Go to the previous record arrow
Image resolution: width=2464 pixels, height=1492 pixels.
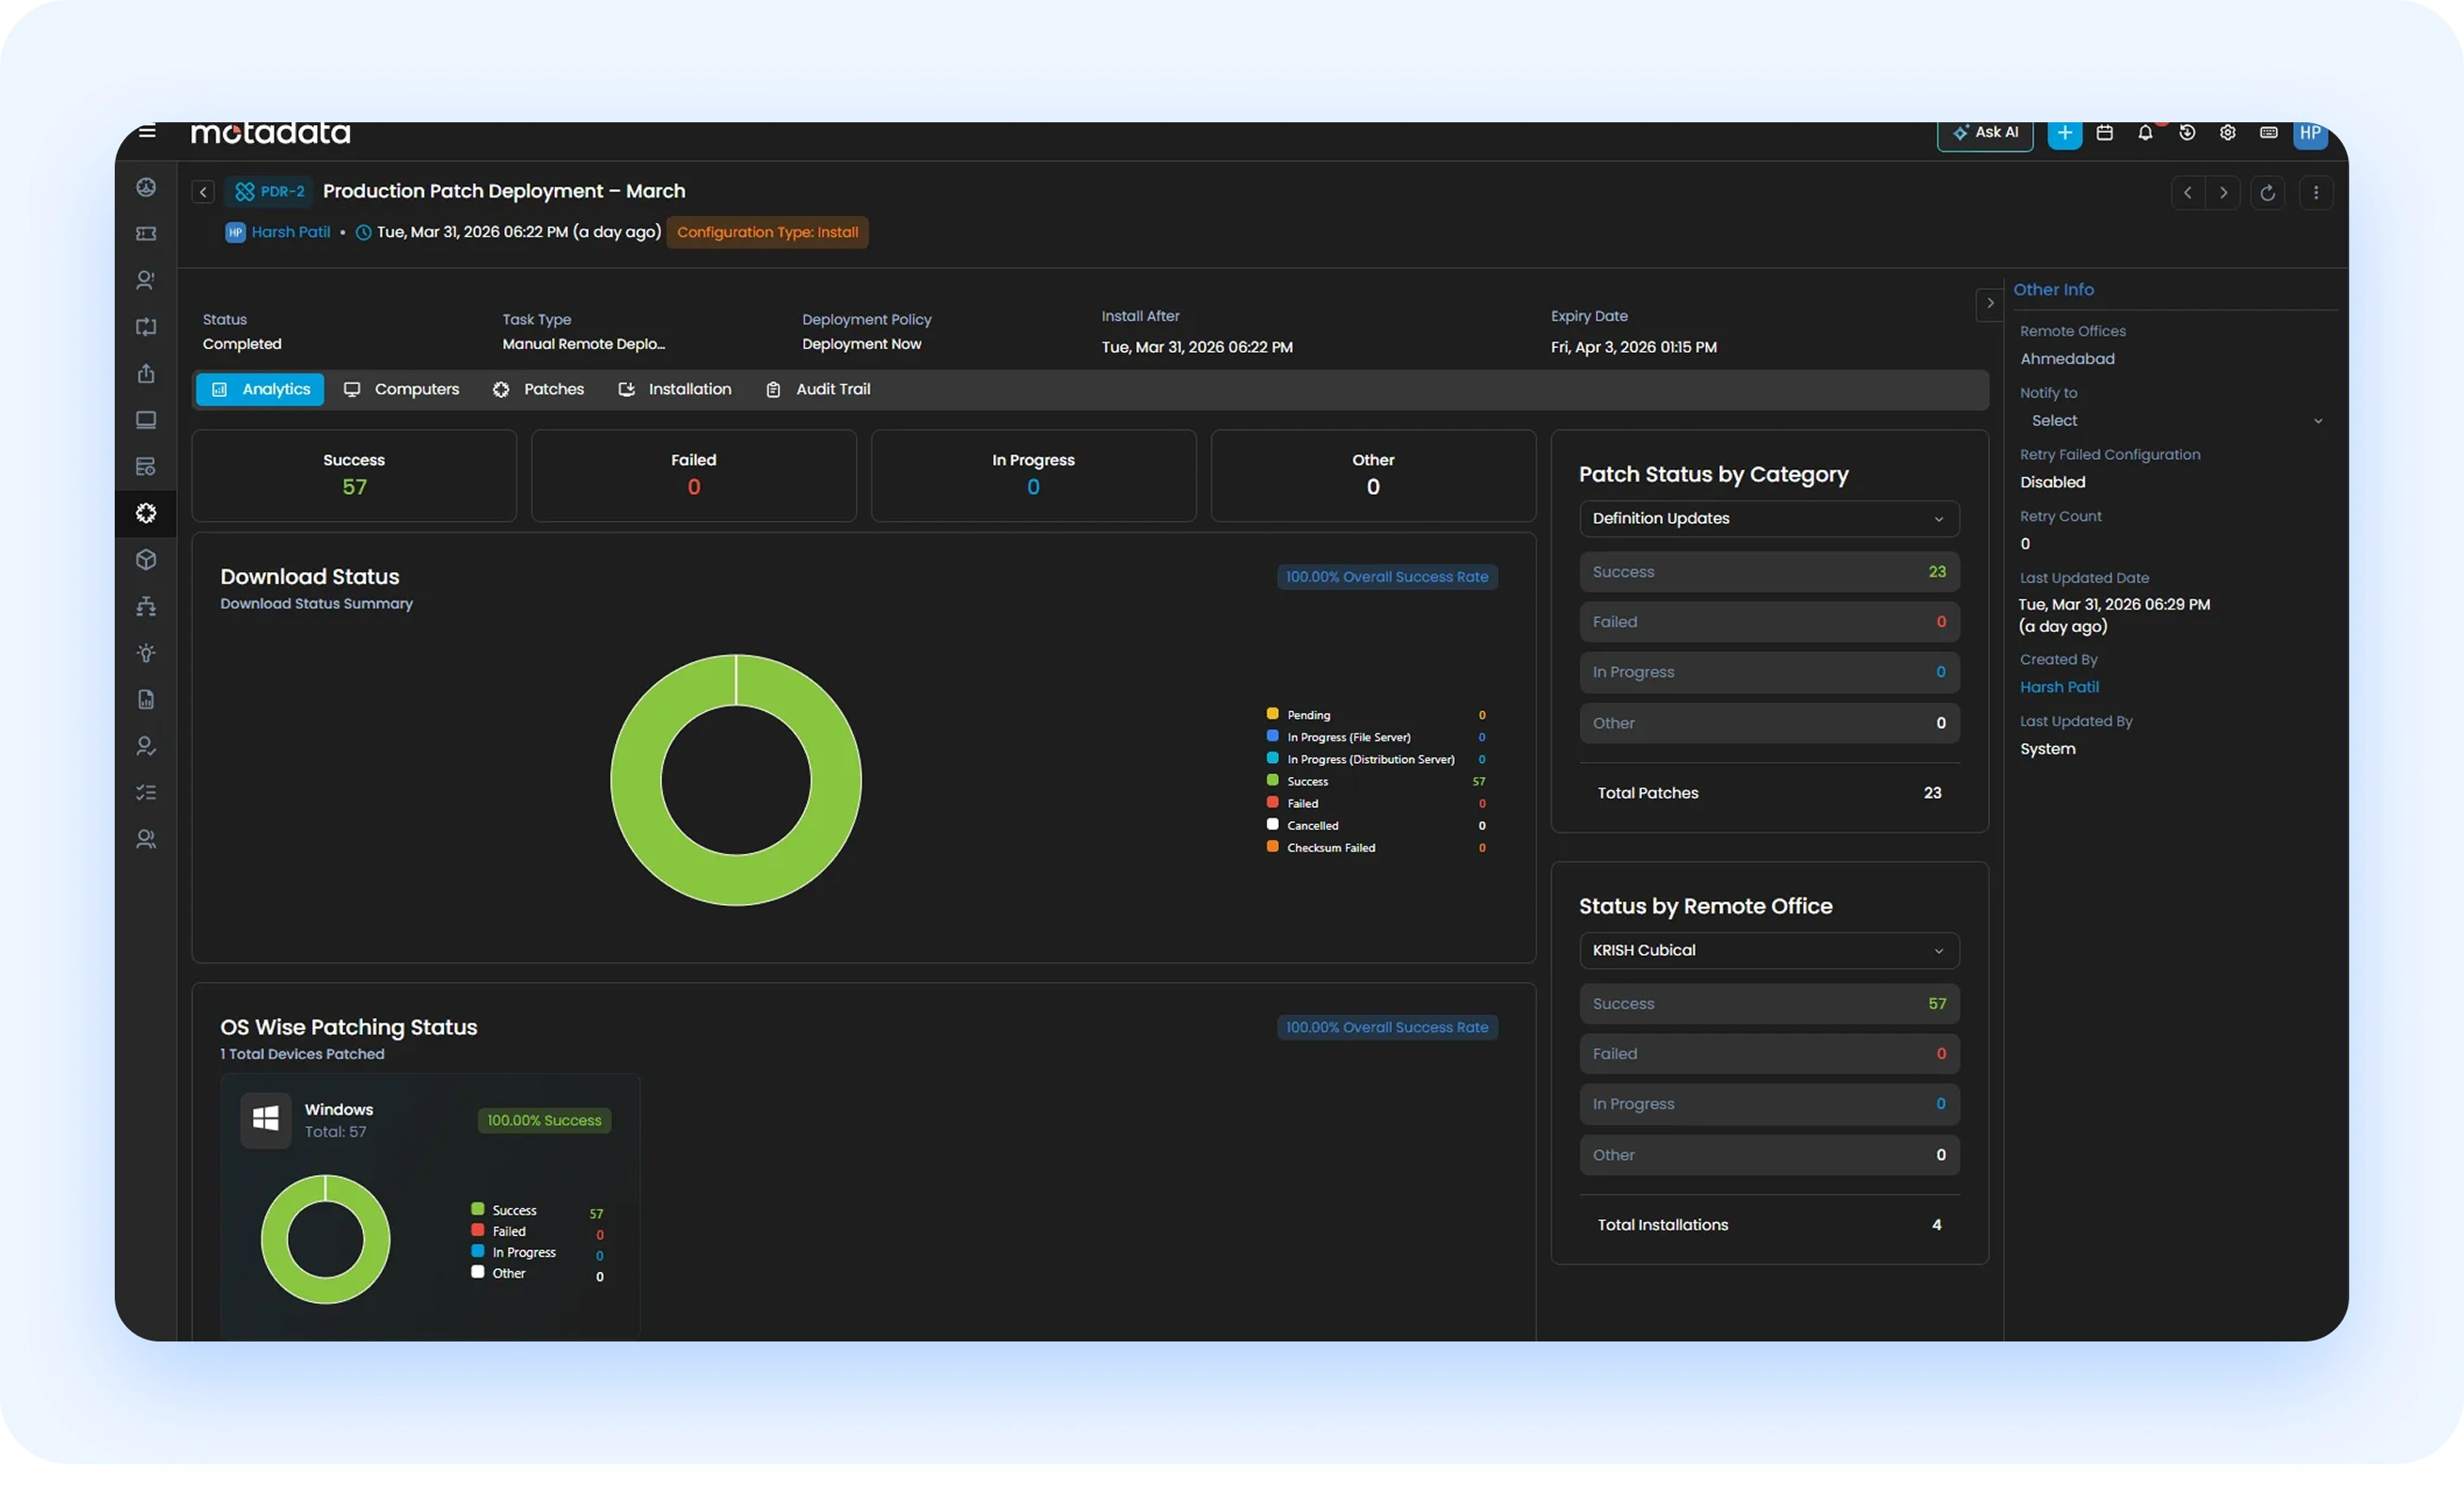tap(2187, 193)
